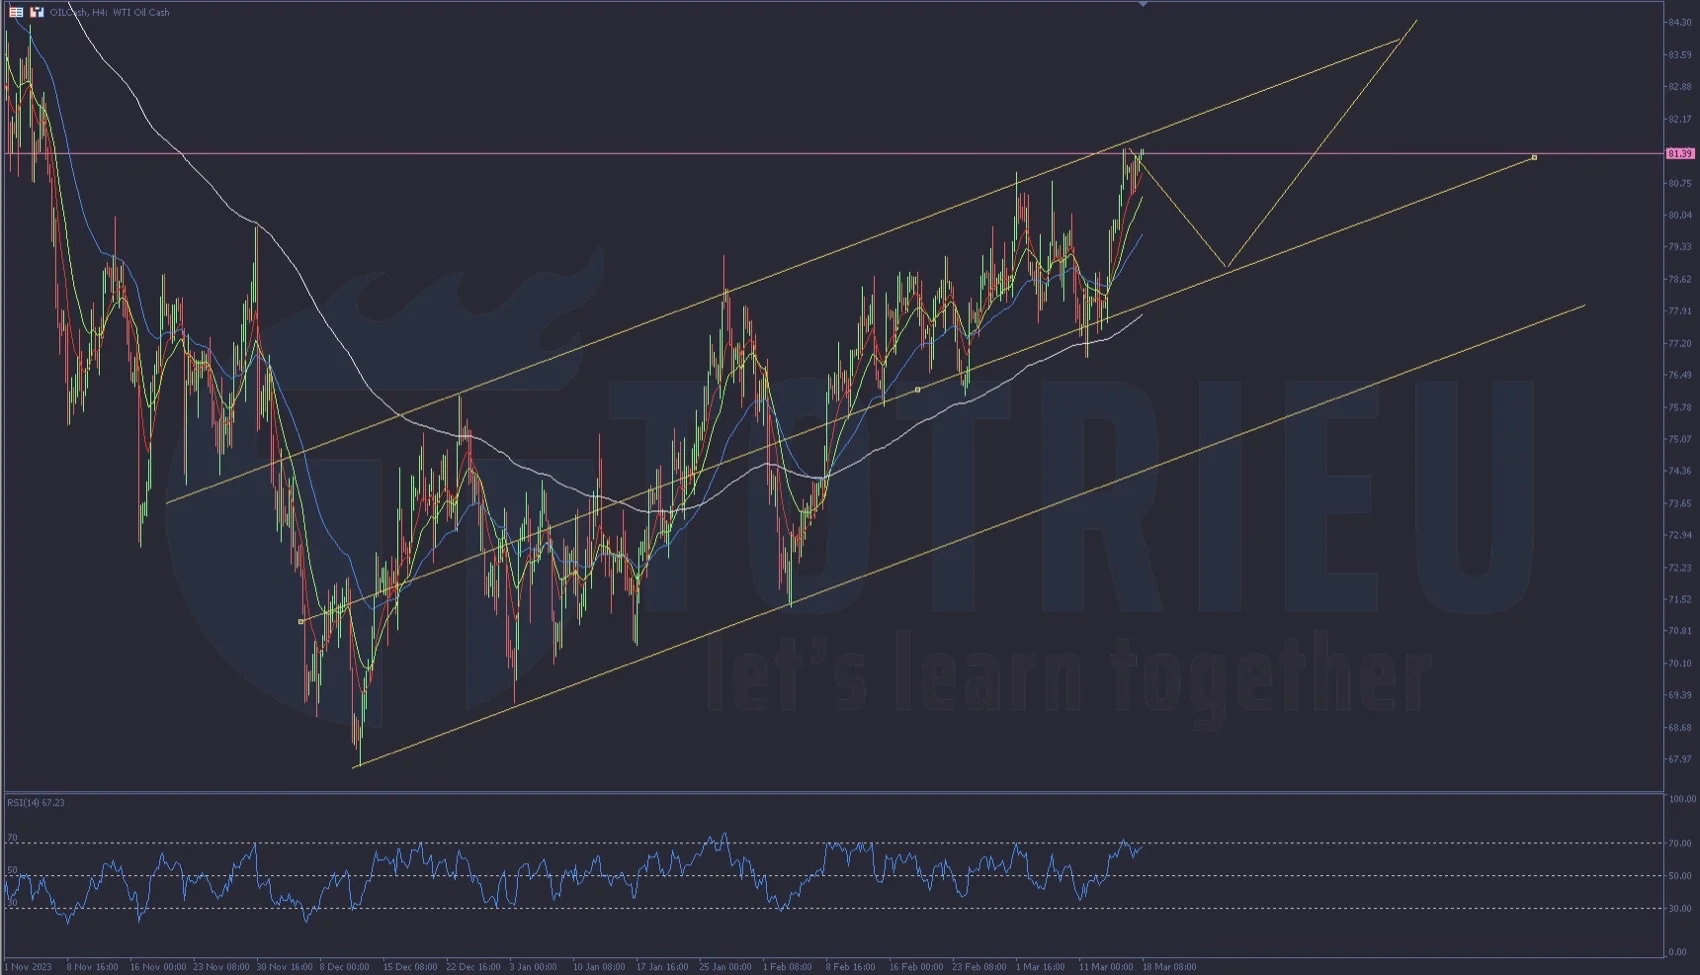1700x975 pixels.
Task: Click the RSI scale value 70.00
Action: click(x=1680, y=843)
